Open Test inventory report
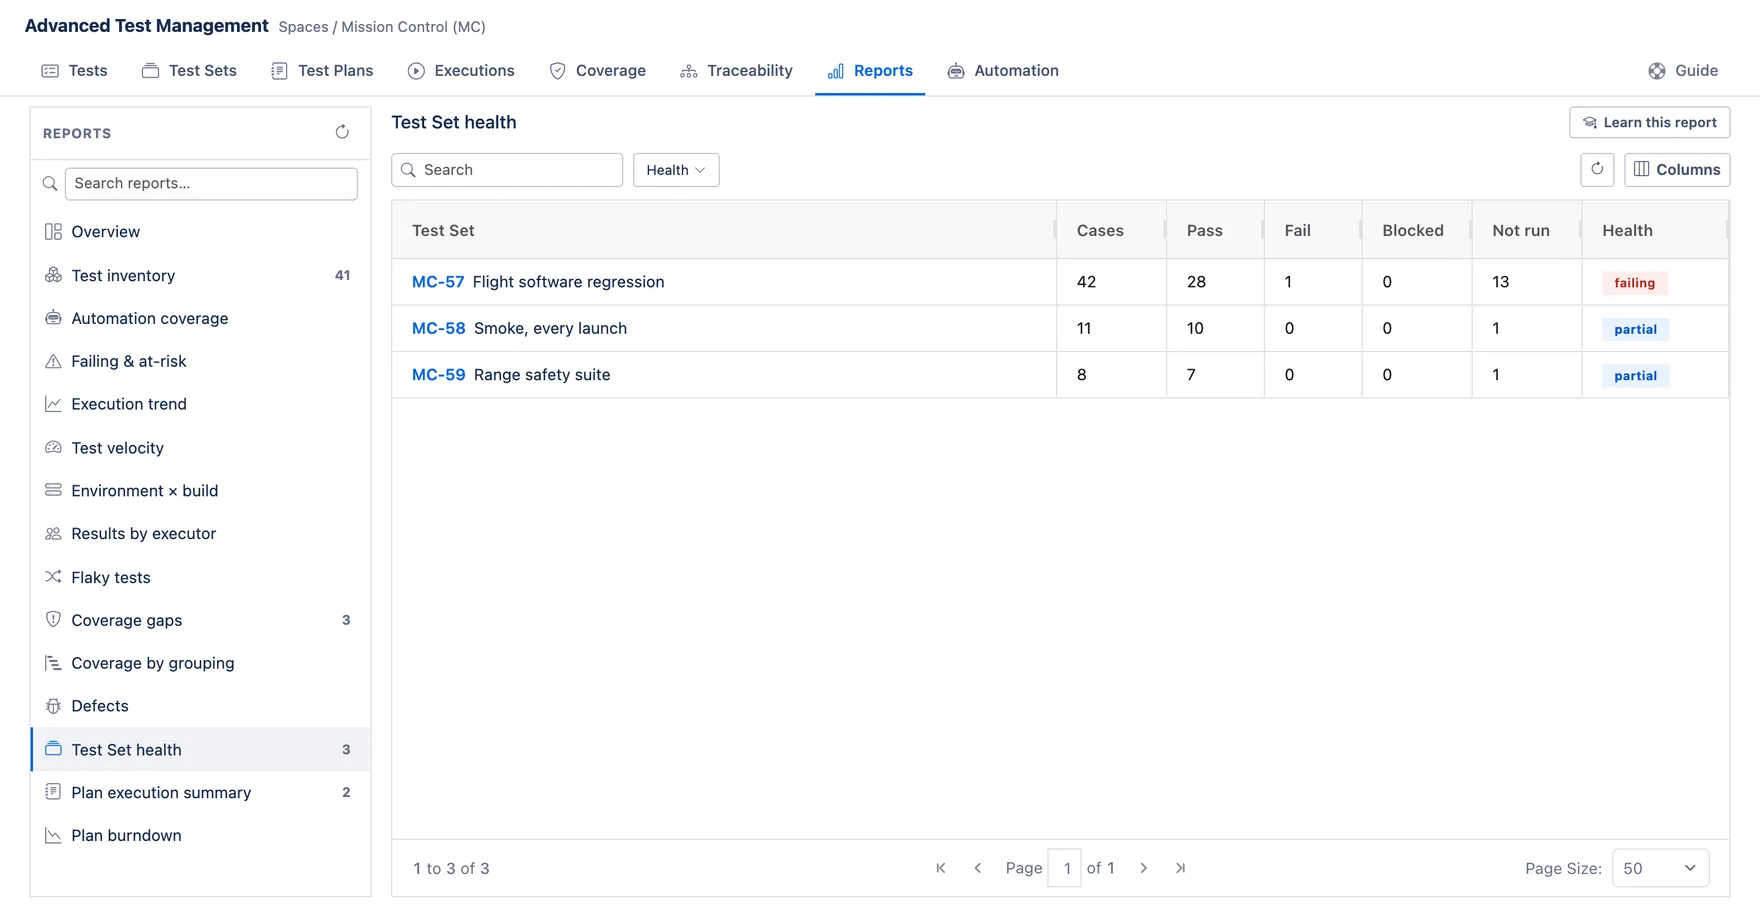The image size is (1760, 912). pyautogui.click(x=201, y=275)
